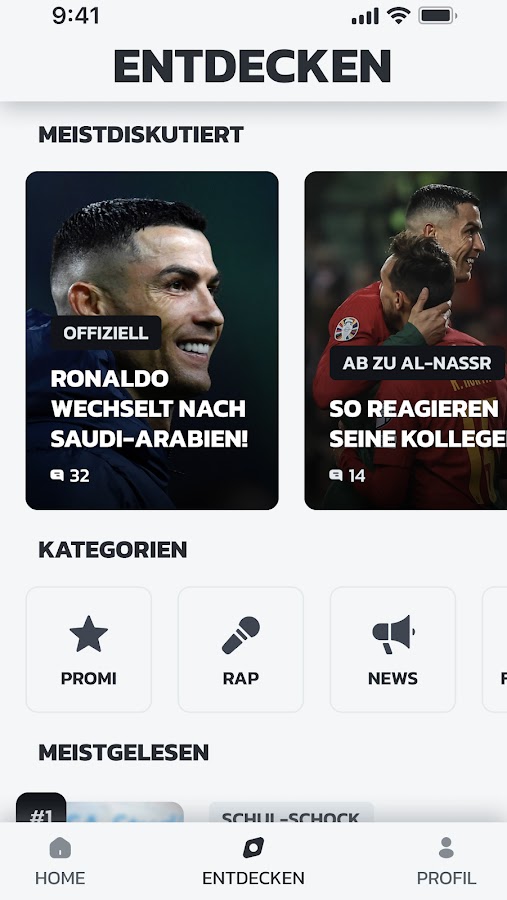Check the battery status icon
The image size is (507, 900).
[x=438, y=16]
